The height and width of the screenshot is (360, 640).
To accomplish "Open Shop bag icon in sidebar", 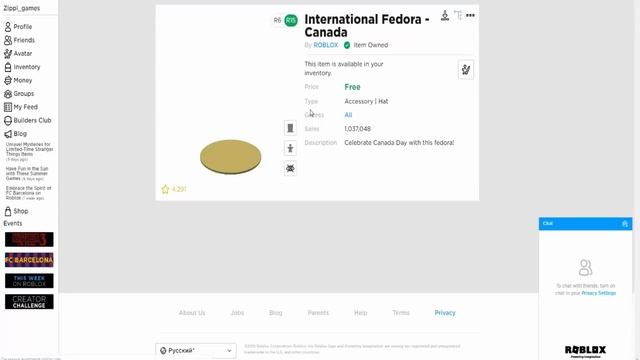I will [8, 211].
